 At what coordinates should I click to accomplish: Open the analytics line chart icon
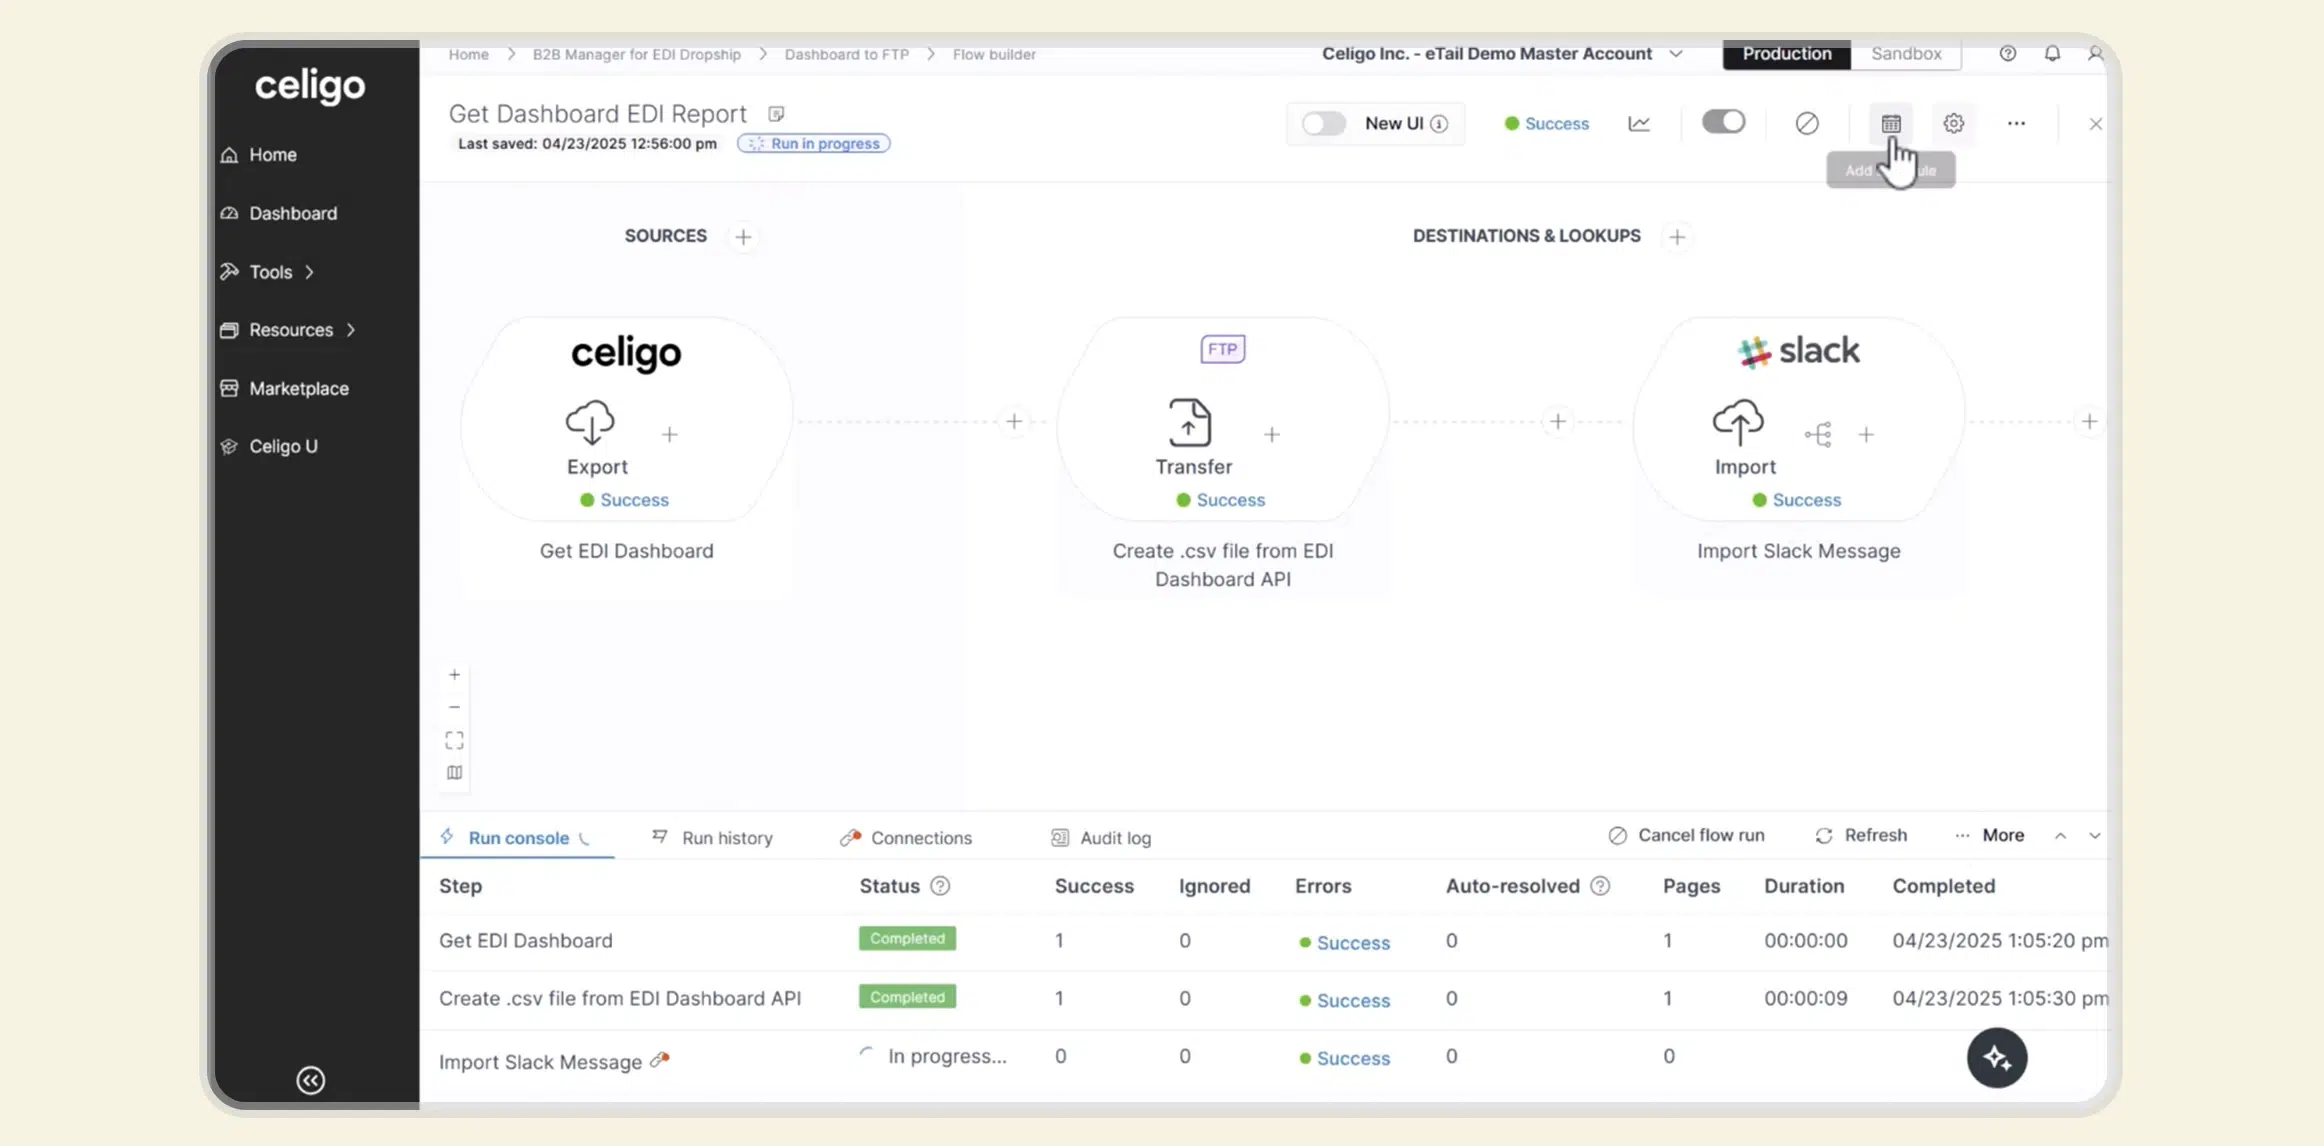(1639, 124)
